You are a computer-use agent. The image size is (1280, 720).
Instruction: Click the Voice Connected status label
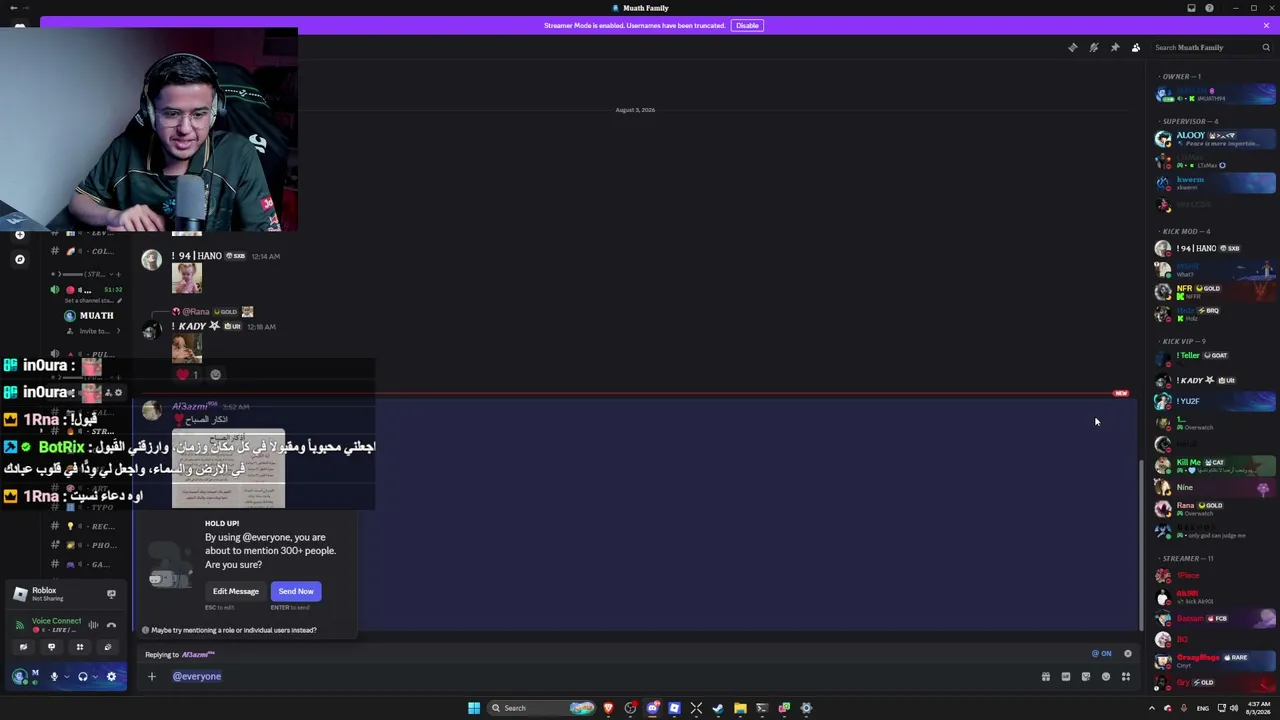coord(56,621)
